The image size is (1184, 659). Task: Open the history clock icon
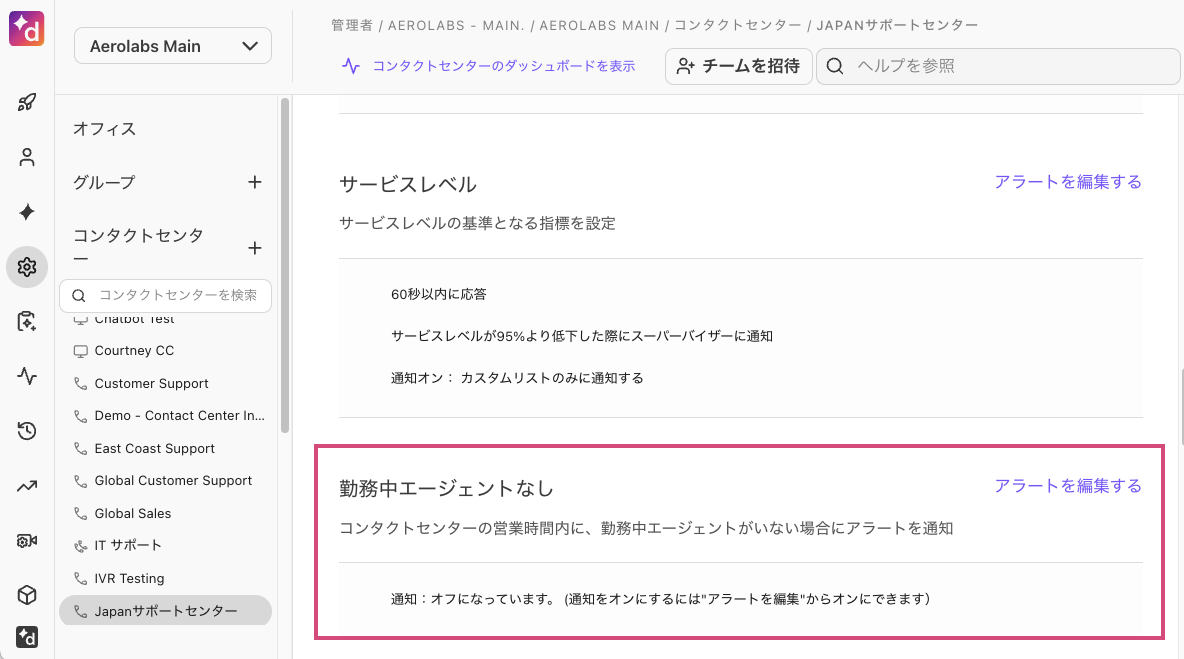click(27, 431)
